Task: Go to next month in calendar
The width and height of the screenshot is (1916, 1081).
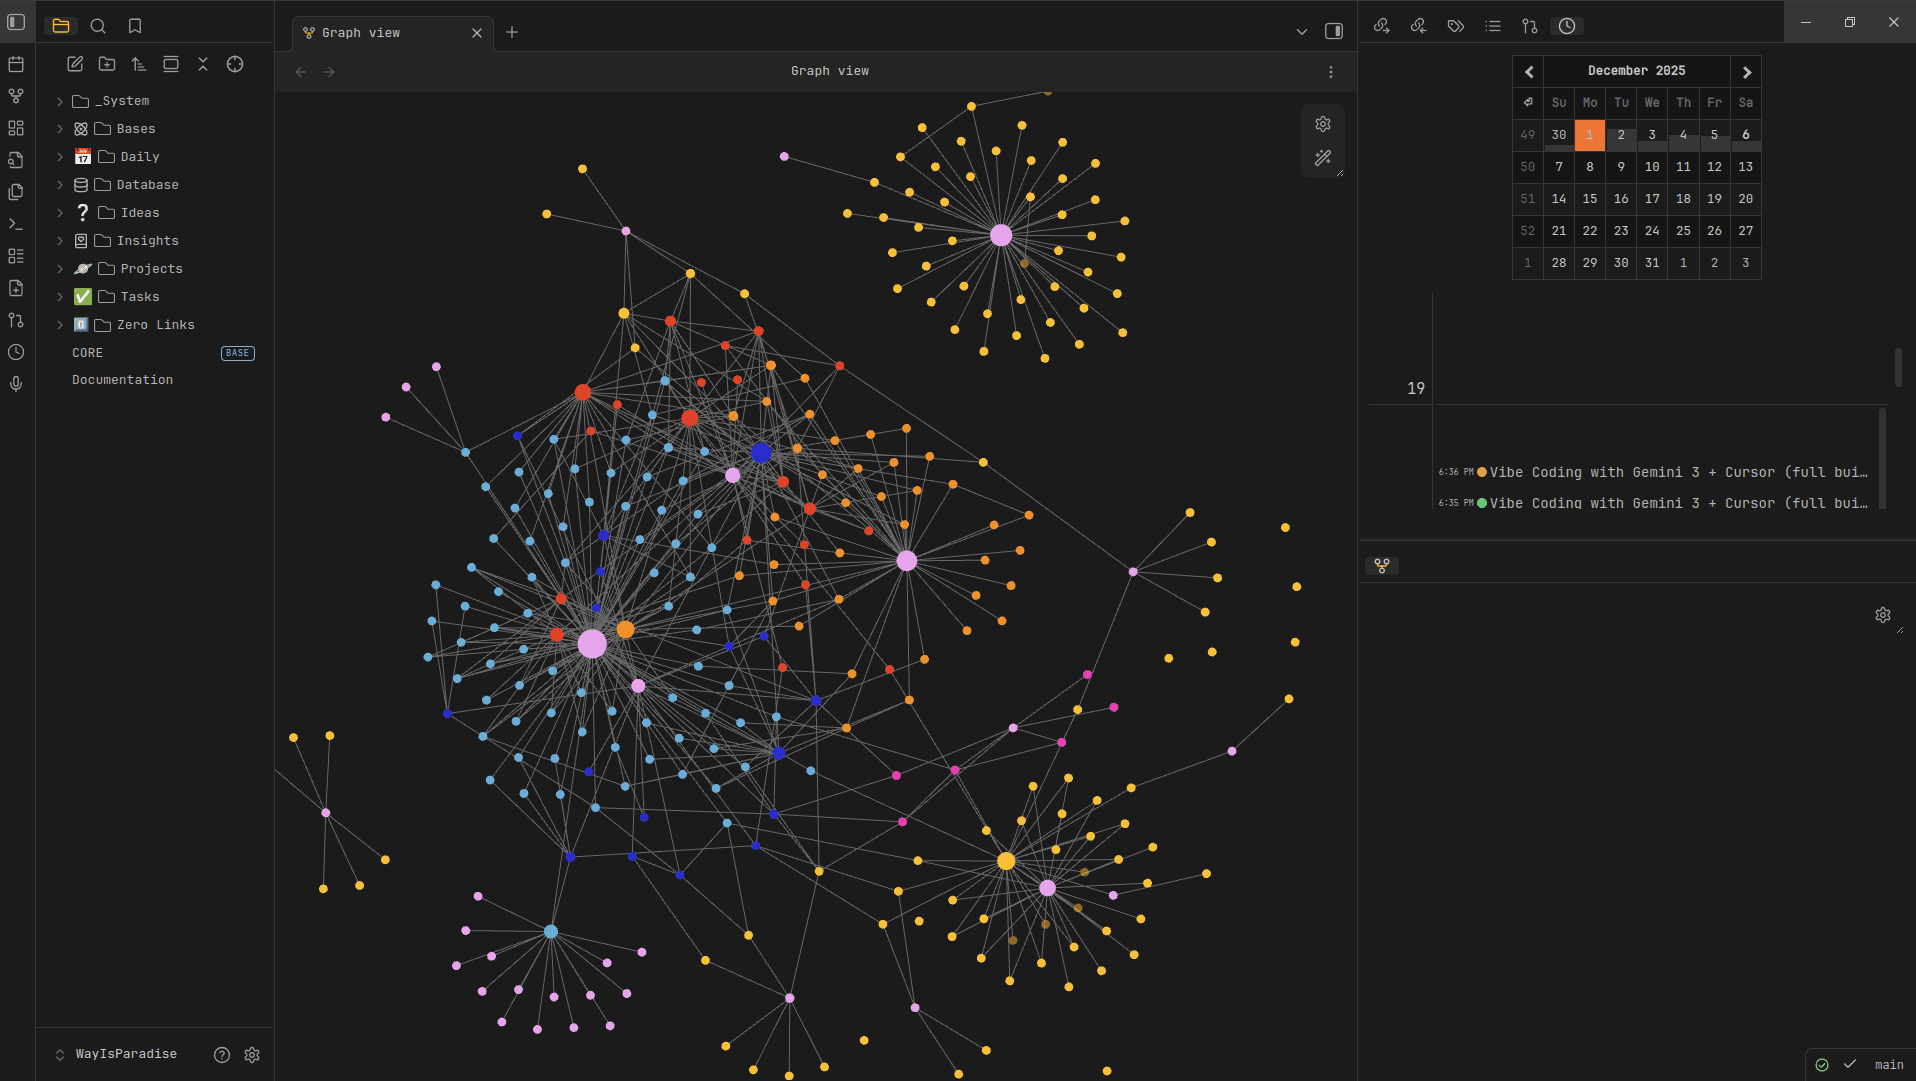Action: click(1746, 71)
